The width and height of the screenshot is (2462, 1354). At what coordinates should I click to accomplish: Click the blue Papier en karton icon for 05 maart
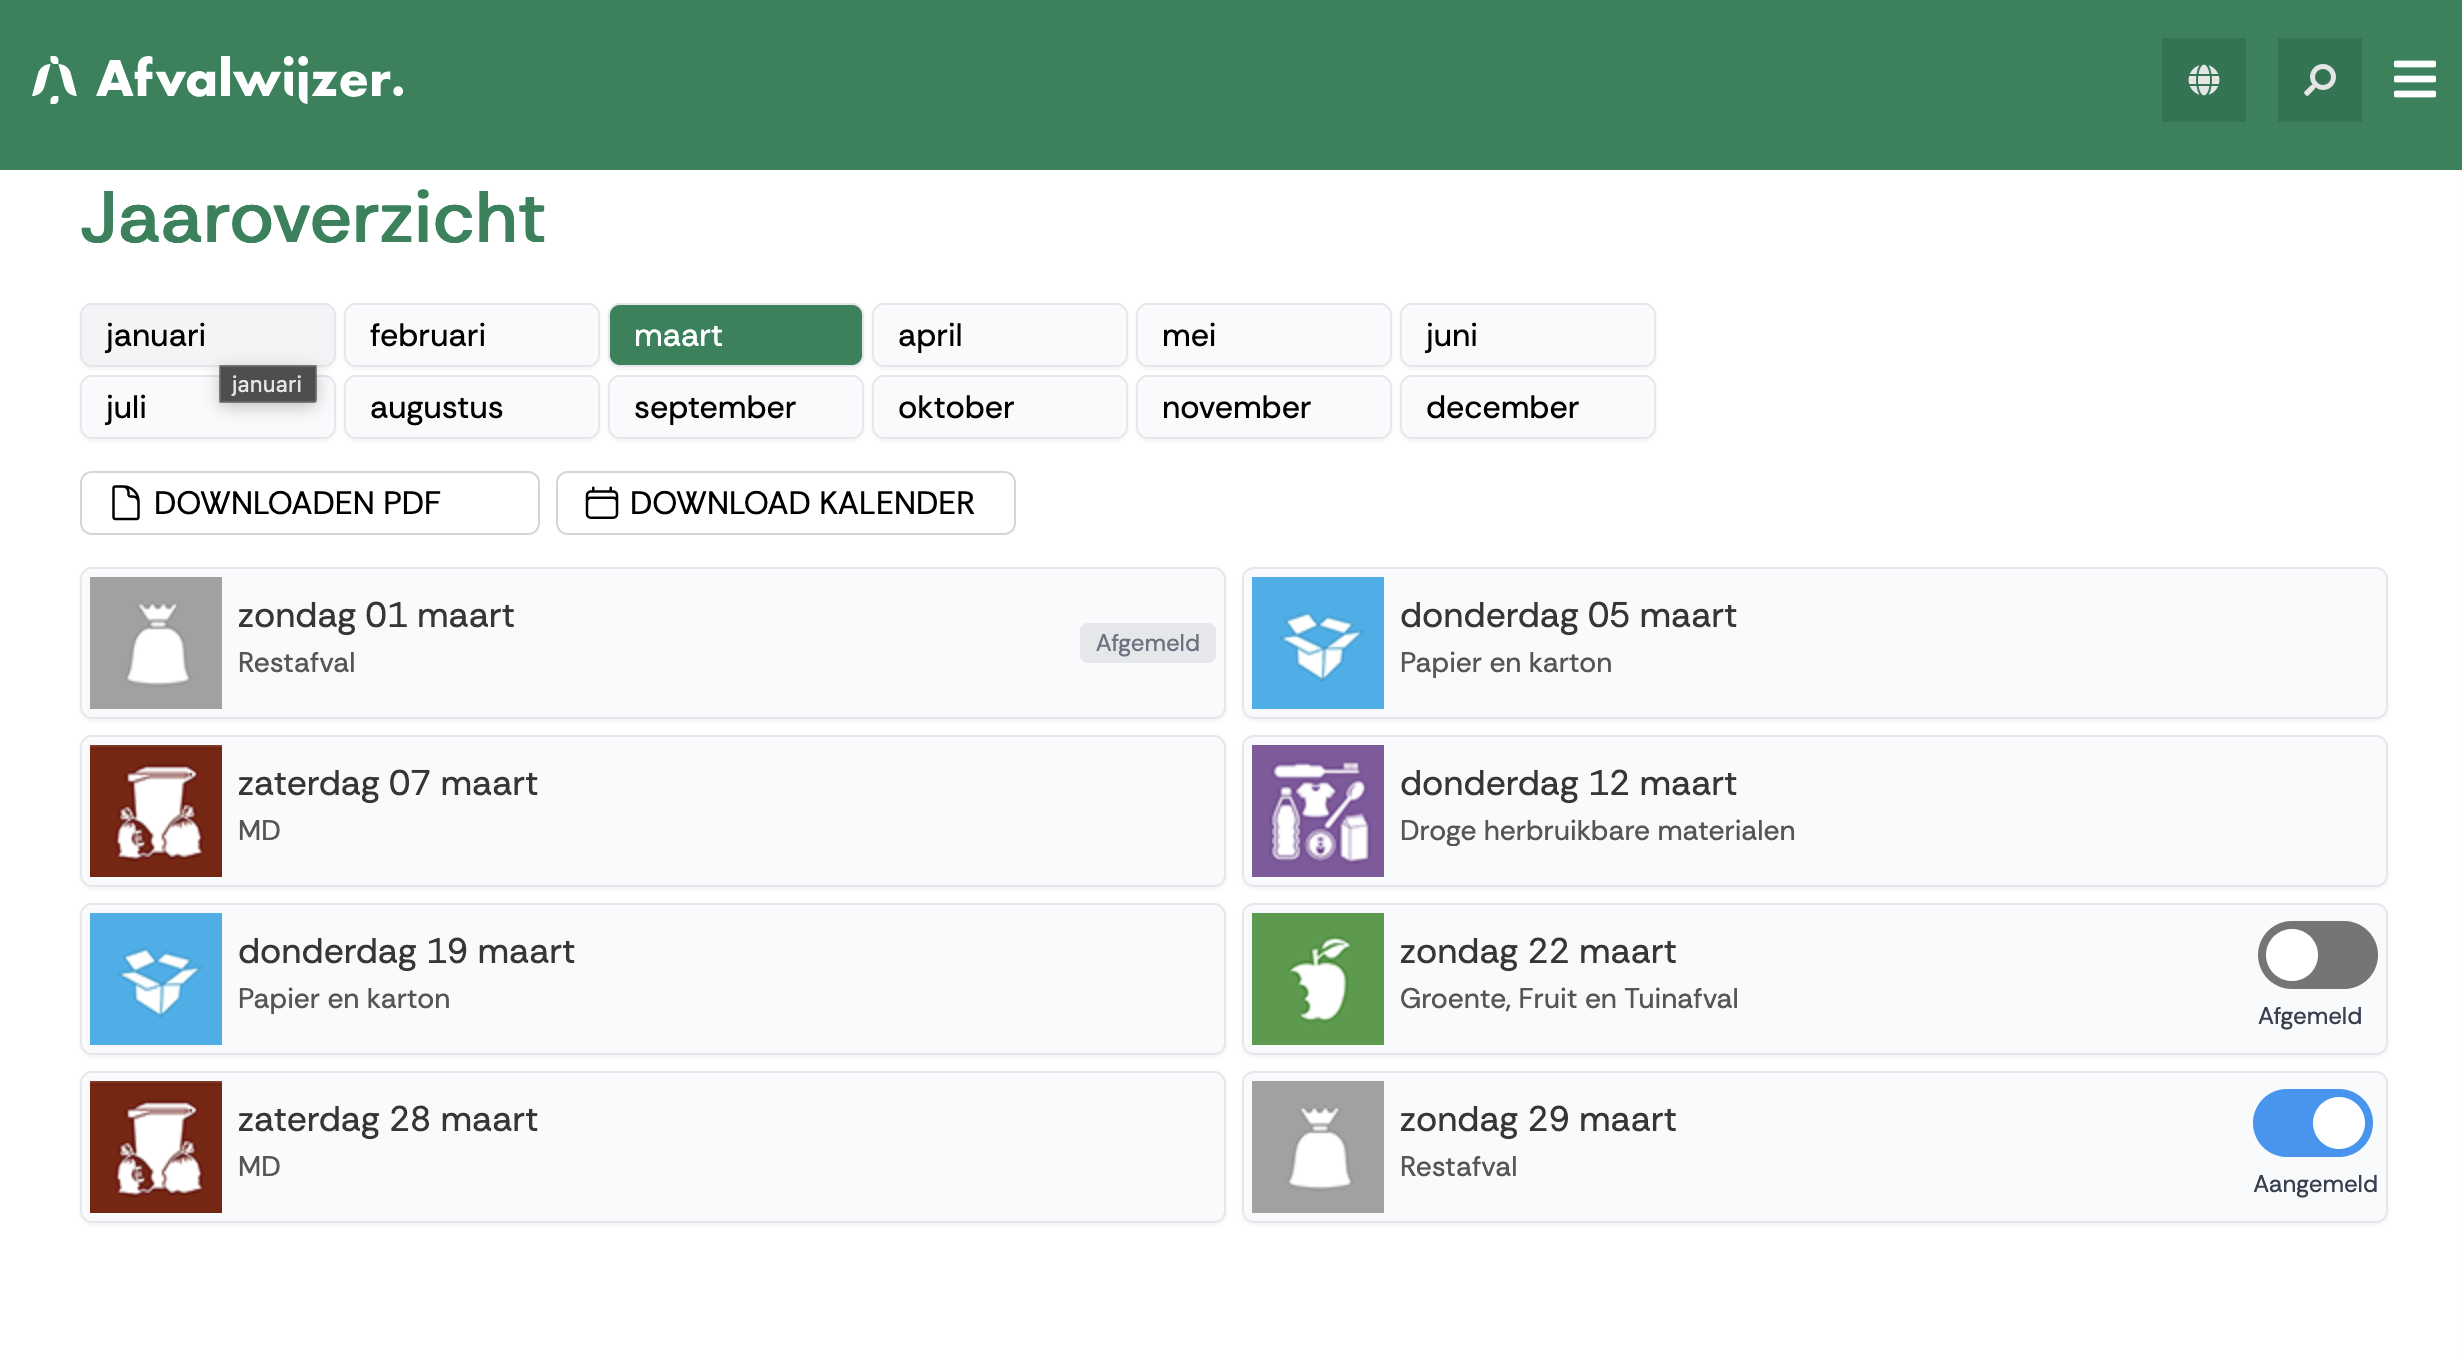1317,642
